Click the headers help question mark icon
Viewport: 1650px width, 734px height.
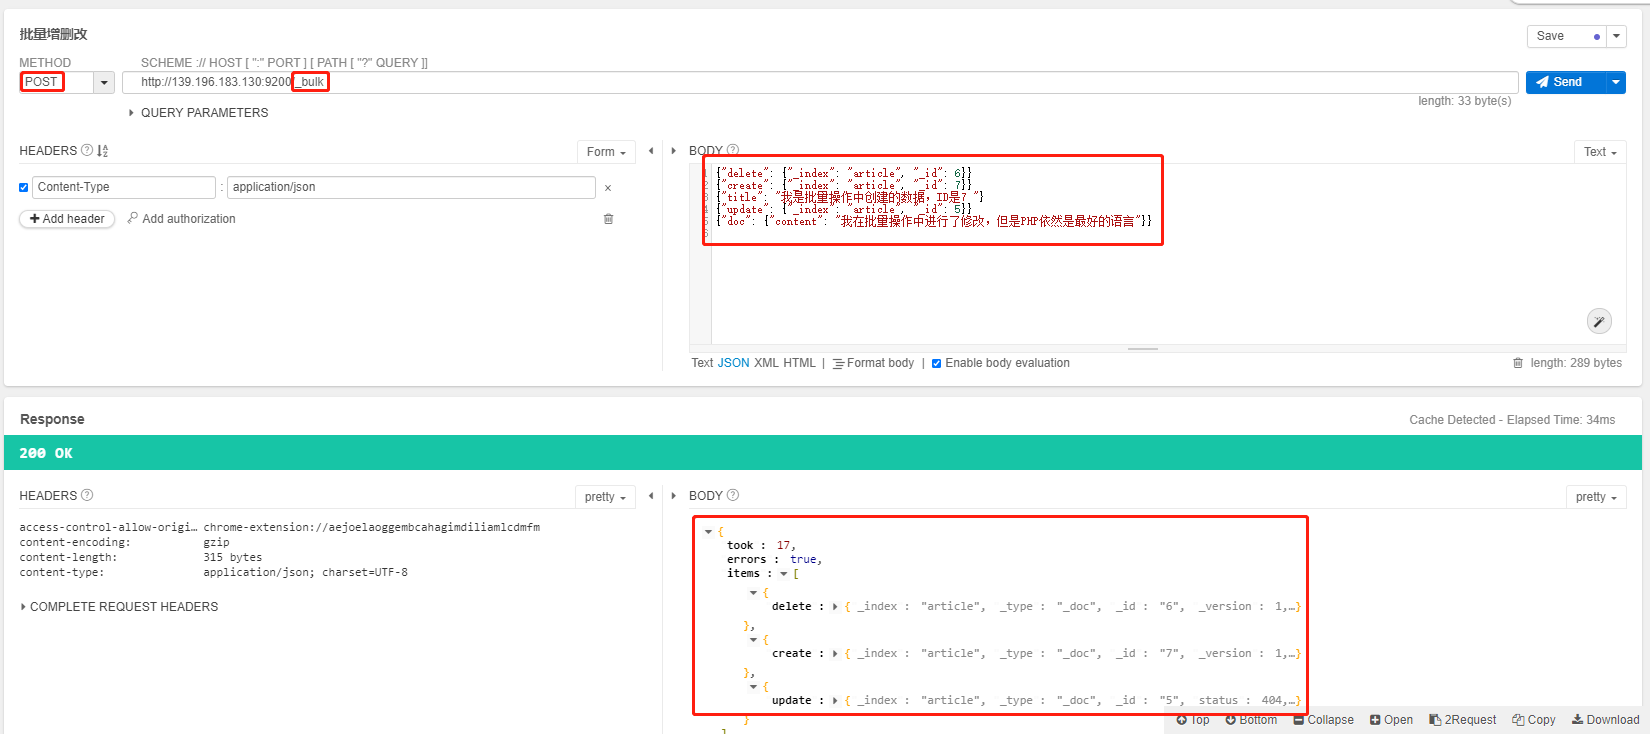87,150
